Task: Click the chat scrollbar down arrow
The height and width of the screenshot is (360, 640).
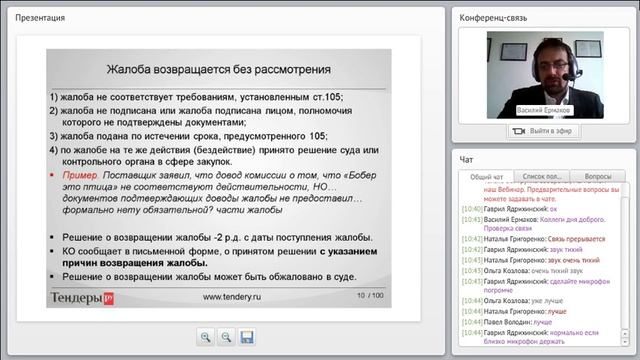Action: click(625, 342)
